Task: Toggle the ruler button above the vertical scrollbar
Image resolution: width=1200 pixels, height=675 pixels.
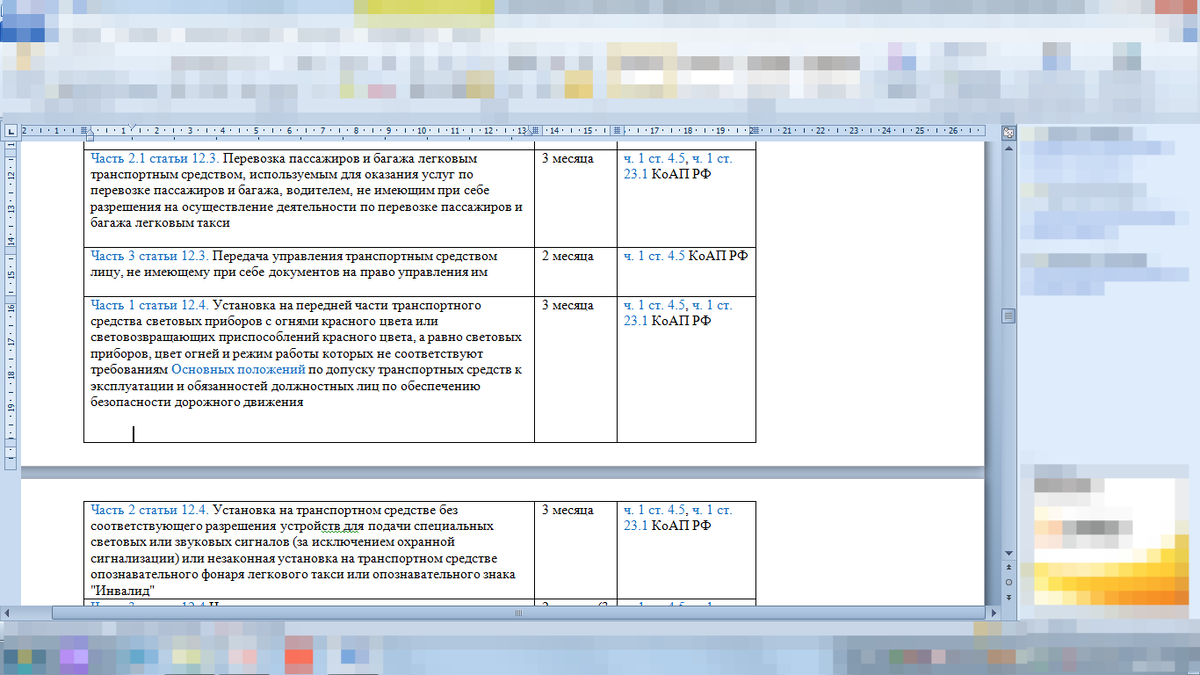Action: (x=1008, y=131)
